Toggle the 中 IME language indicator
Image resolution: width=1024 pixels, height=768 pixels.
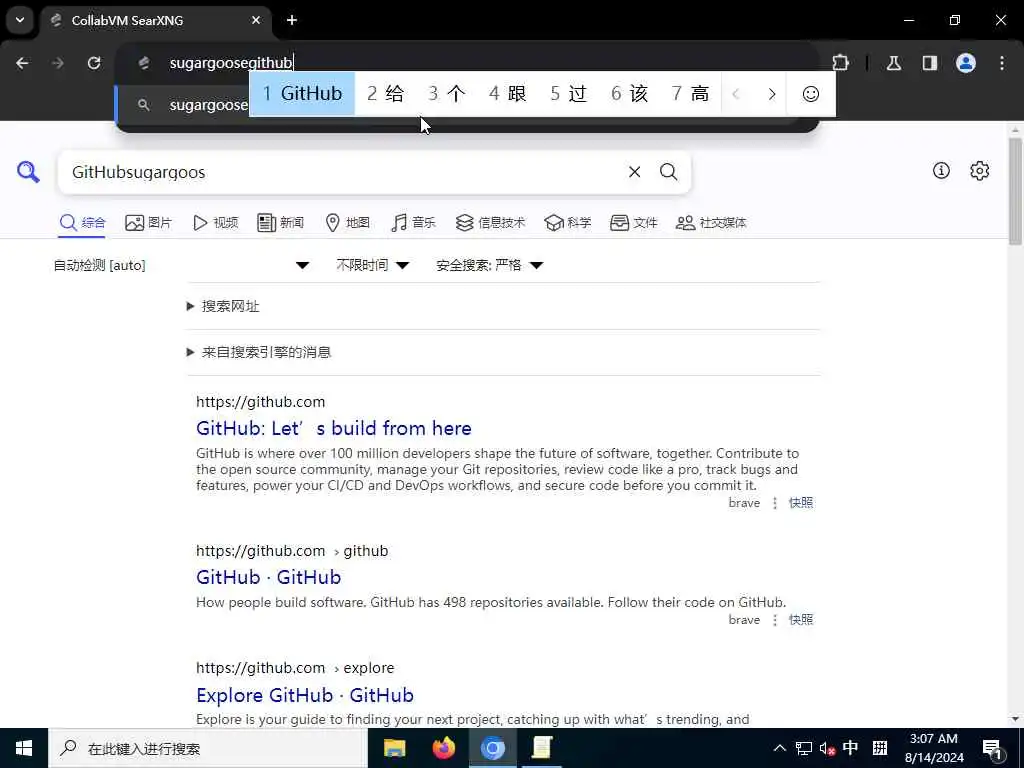click(850, 748)
